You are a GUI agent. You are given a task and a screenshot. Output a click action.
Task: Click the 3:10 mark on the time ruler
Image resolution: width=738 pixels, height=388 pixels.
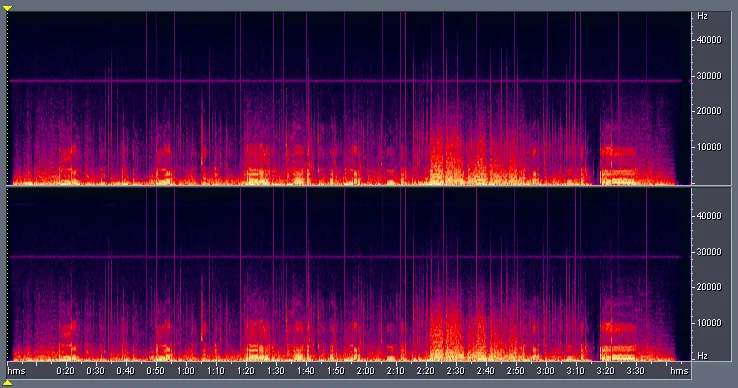[x=576, y=371]
